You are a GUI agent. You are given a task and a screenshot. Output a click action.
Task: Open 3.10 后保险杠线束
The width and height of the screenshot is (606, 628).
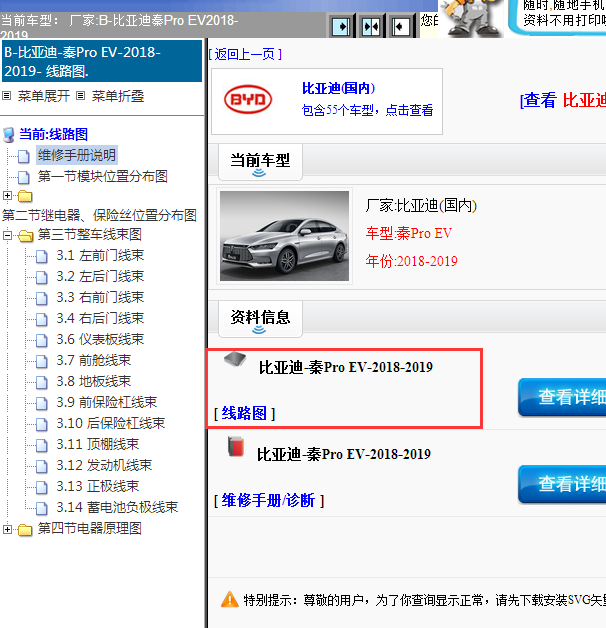(111, 423)
